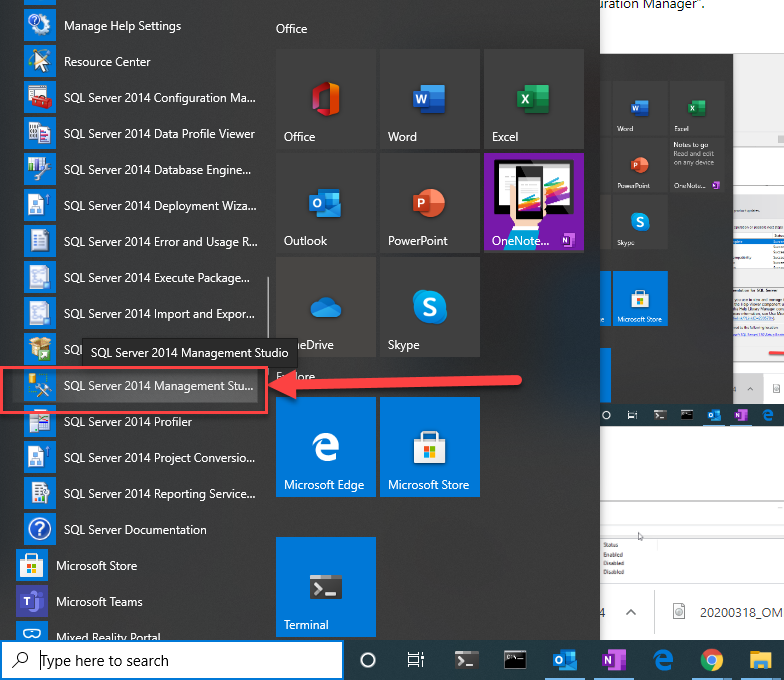Image resolution: width=784 pixels, height=680 pixels.
Task: Open the Excel tile
Action: point(534,99)
